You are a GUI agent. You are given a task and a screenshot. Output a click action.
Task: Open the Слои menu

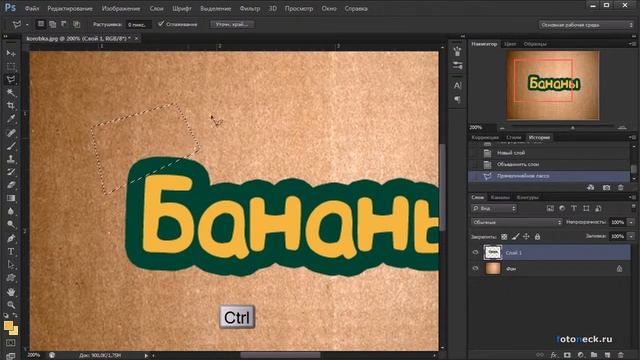156,8
